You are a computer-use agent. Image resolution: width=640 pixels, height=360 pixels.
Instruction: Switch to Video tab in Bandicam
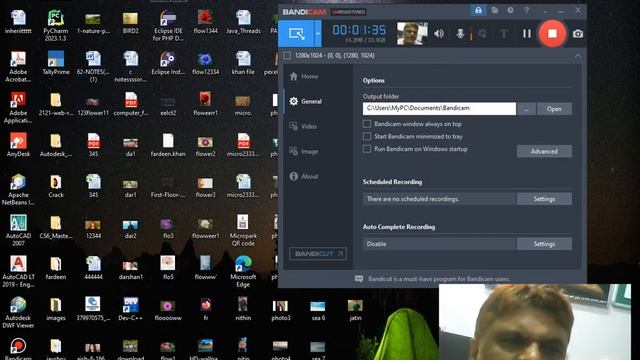[x=303, y=126]
